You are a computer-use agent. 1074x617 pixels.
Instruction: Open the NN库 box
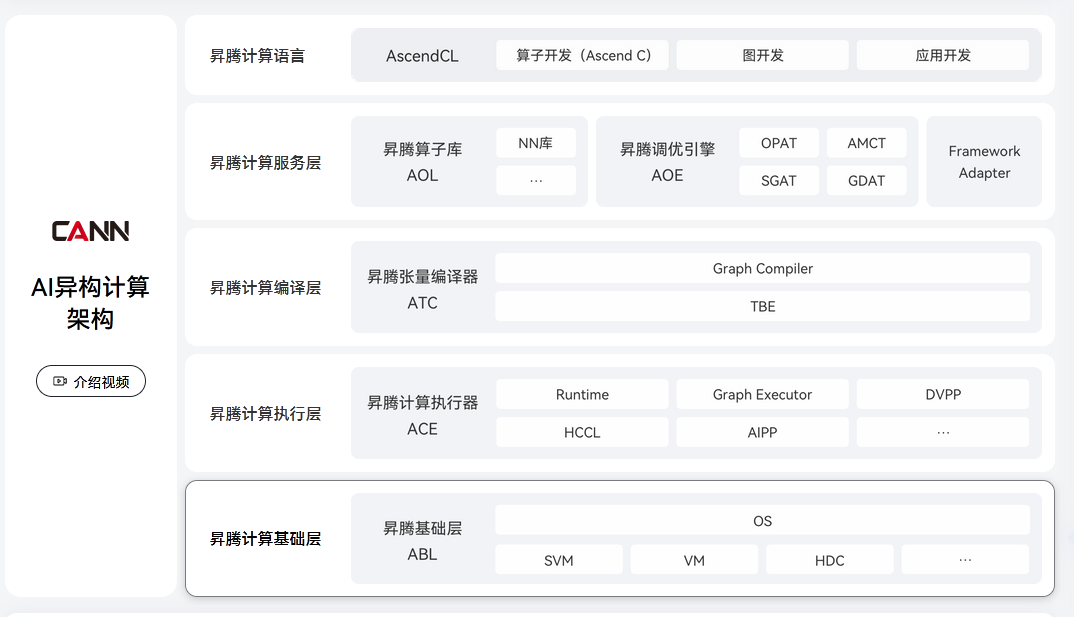536,143
